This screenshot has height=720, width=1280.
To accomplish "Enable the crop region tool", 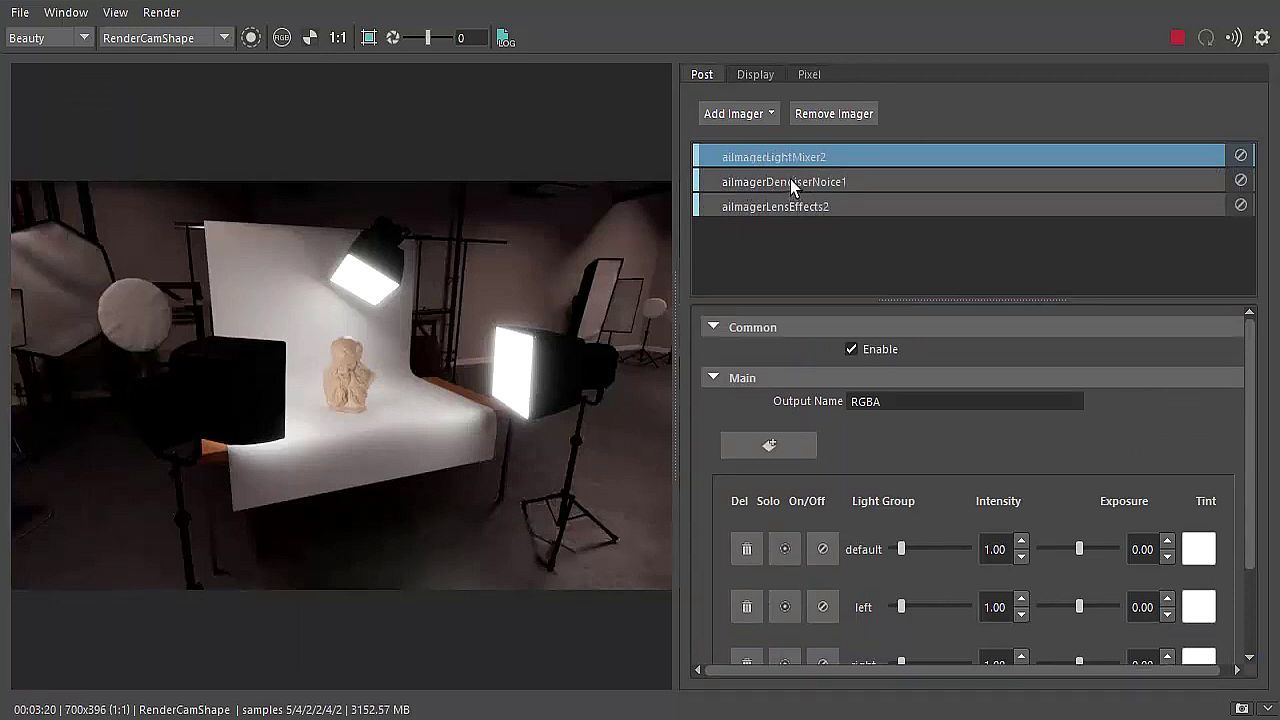I will pyautogui.click(x=369, y=38).
